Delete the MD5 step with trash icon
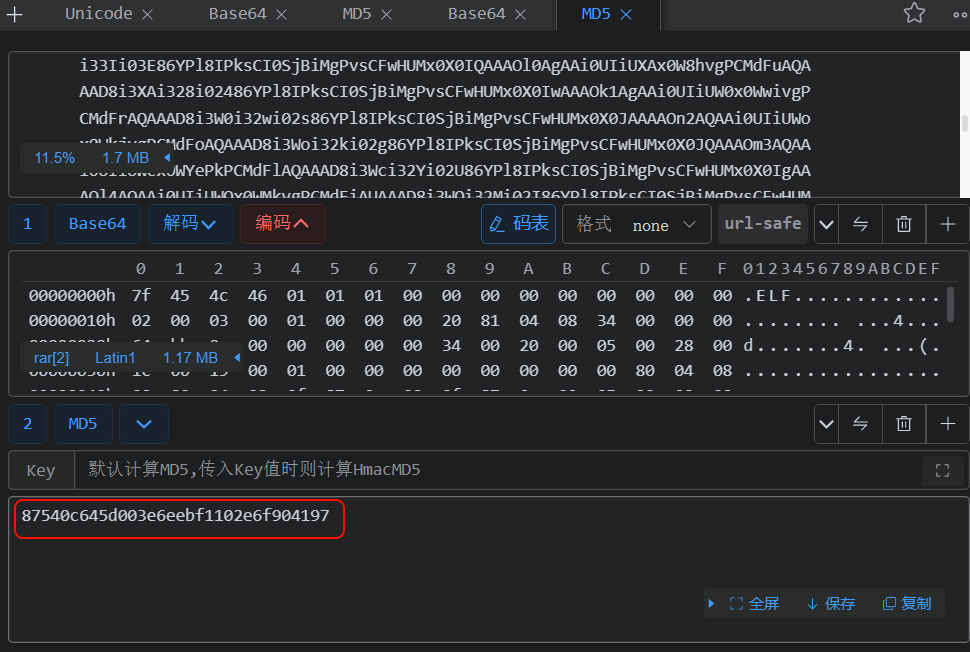Screen dimensions: 970x652 (904, 424)
